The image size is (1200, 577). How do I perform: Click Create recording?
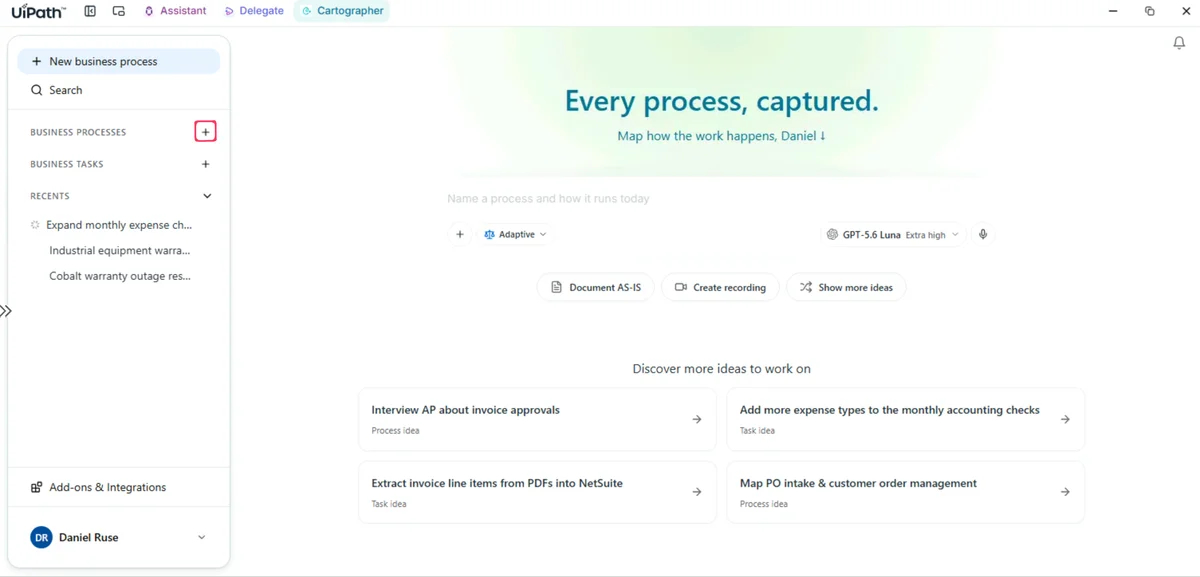point(720,287)
